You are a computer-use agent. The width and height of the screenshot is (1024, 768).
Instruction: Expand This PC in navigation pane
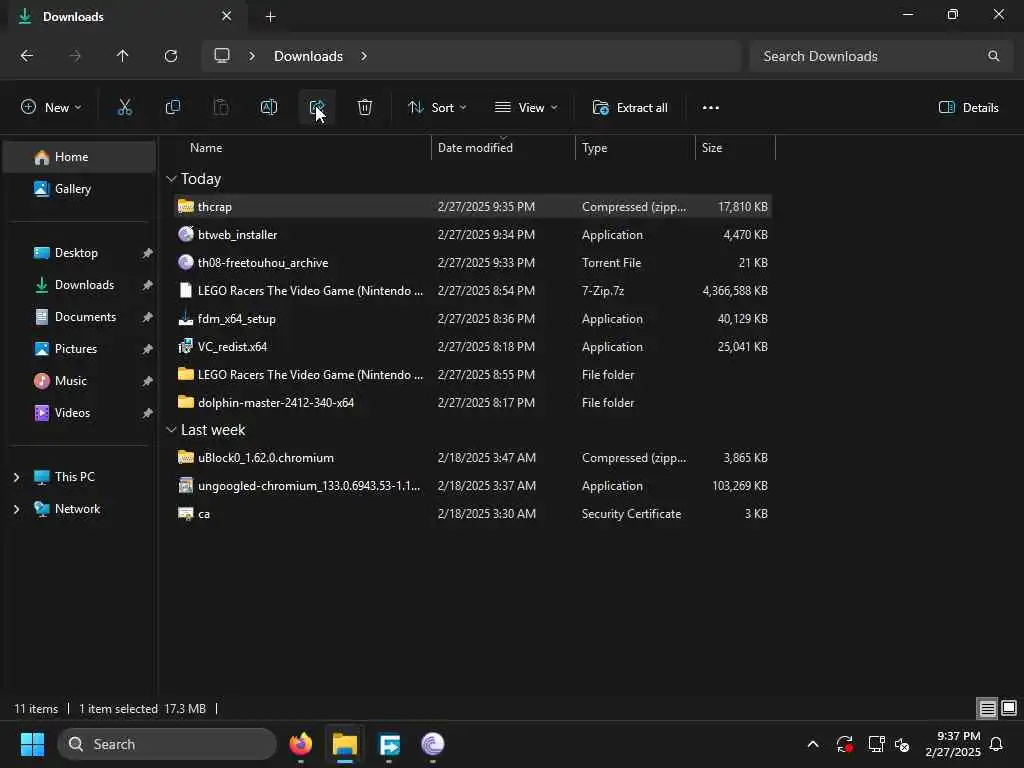[16, 477]
